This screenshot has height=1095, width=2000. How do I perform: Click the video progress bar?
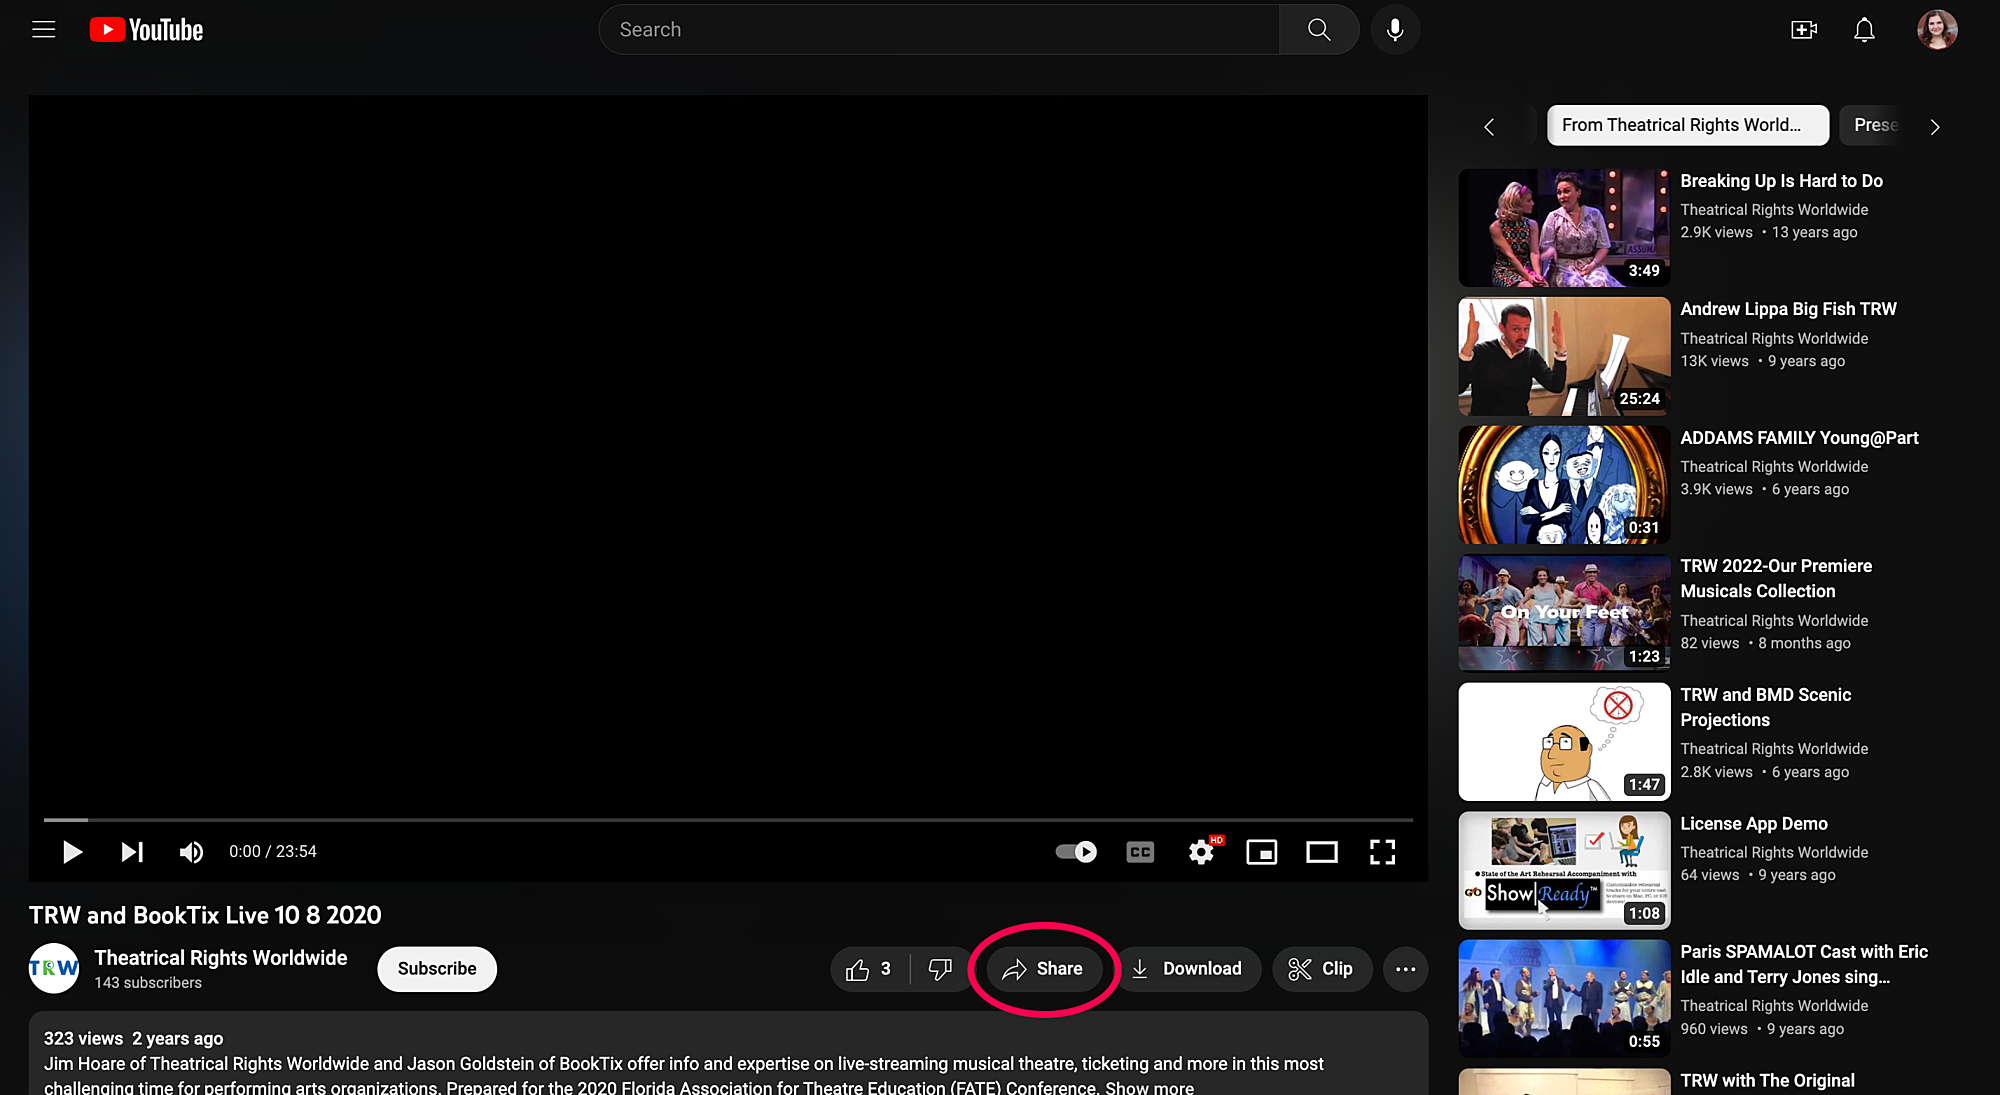728,820
